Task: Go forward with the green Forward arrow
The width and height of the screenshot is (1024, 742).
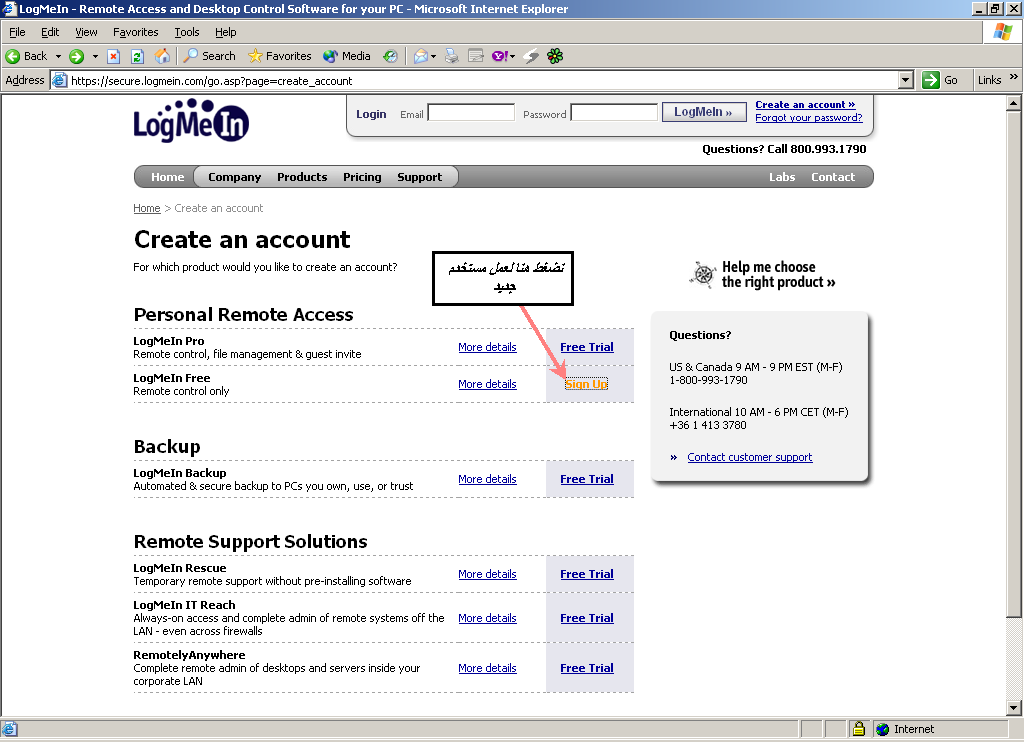Action: coord(76,56)
